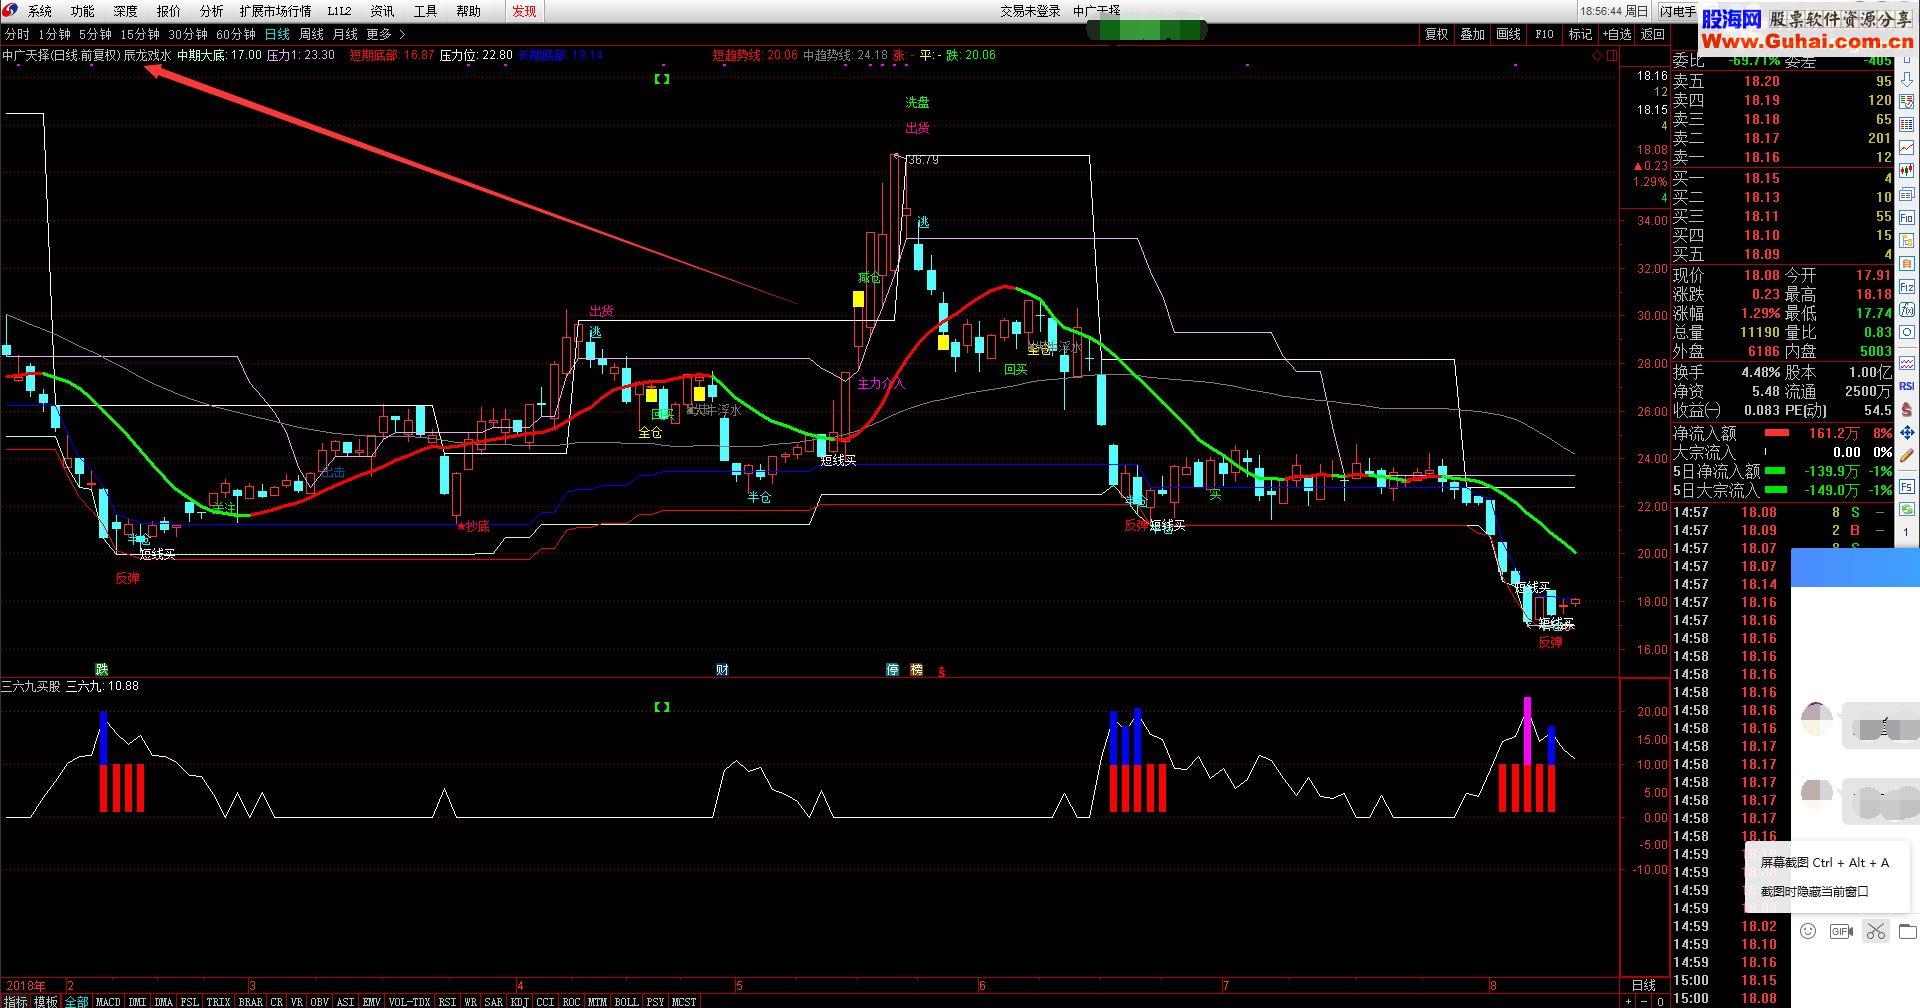Image resolution: width=1920 pixels, height=1008 pixels.
Task: Click the 发现 menu item
Action: tap(524, 11)
